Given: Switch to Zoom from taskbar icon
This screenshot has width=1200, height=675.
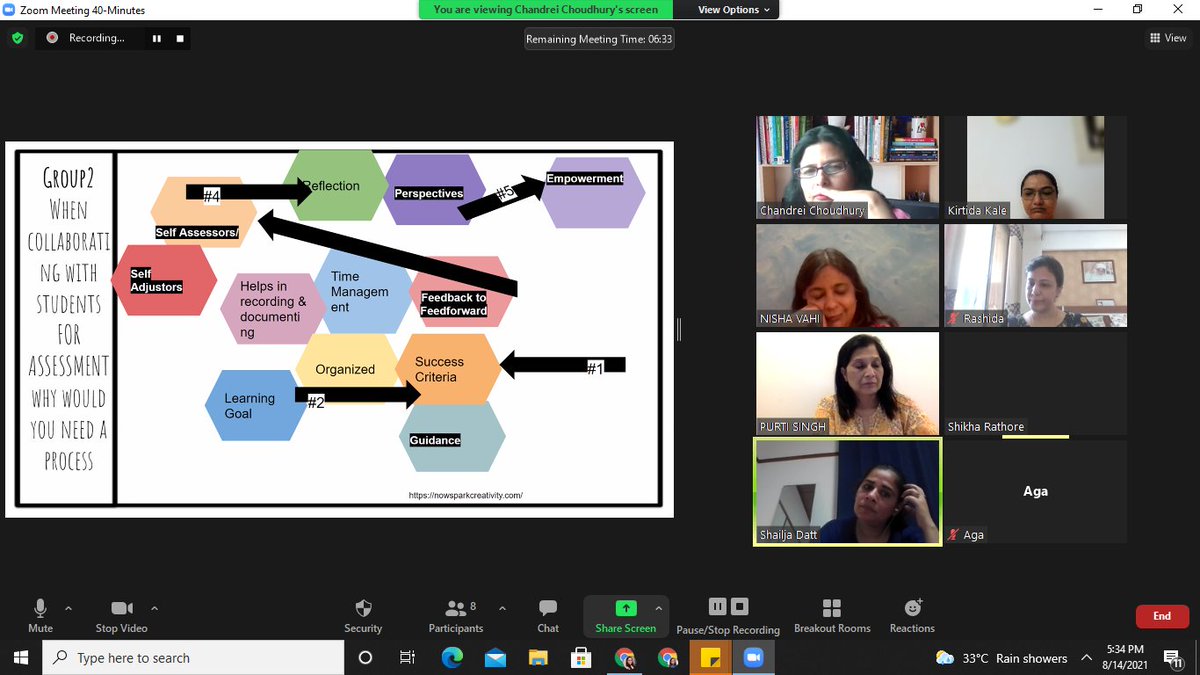Looking at the screenshot, I should pyautogui.click(x=754, y=658).
